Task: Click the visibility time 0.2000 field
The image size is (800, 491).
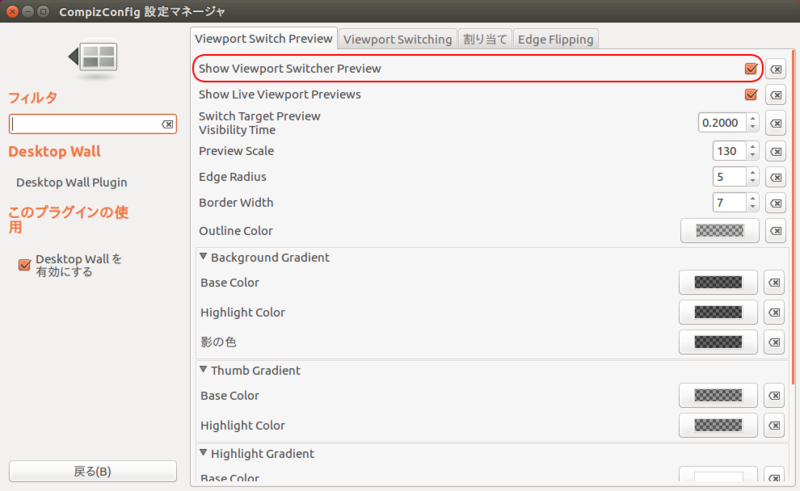Action: pyautogui.click(x=722, y=123)
